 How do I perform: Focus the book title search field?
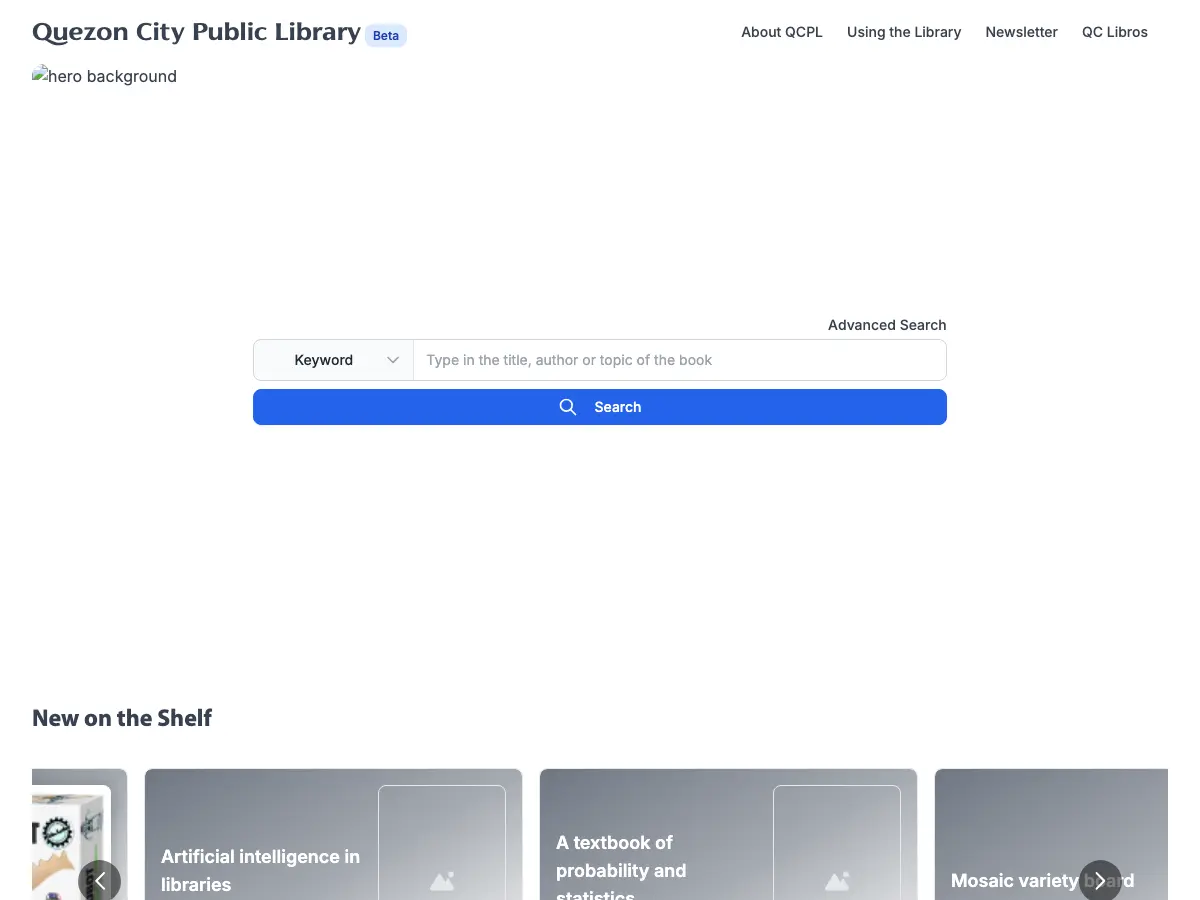680,360
